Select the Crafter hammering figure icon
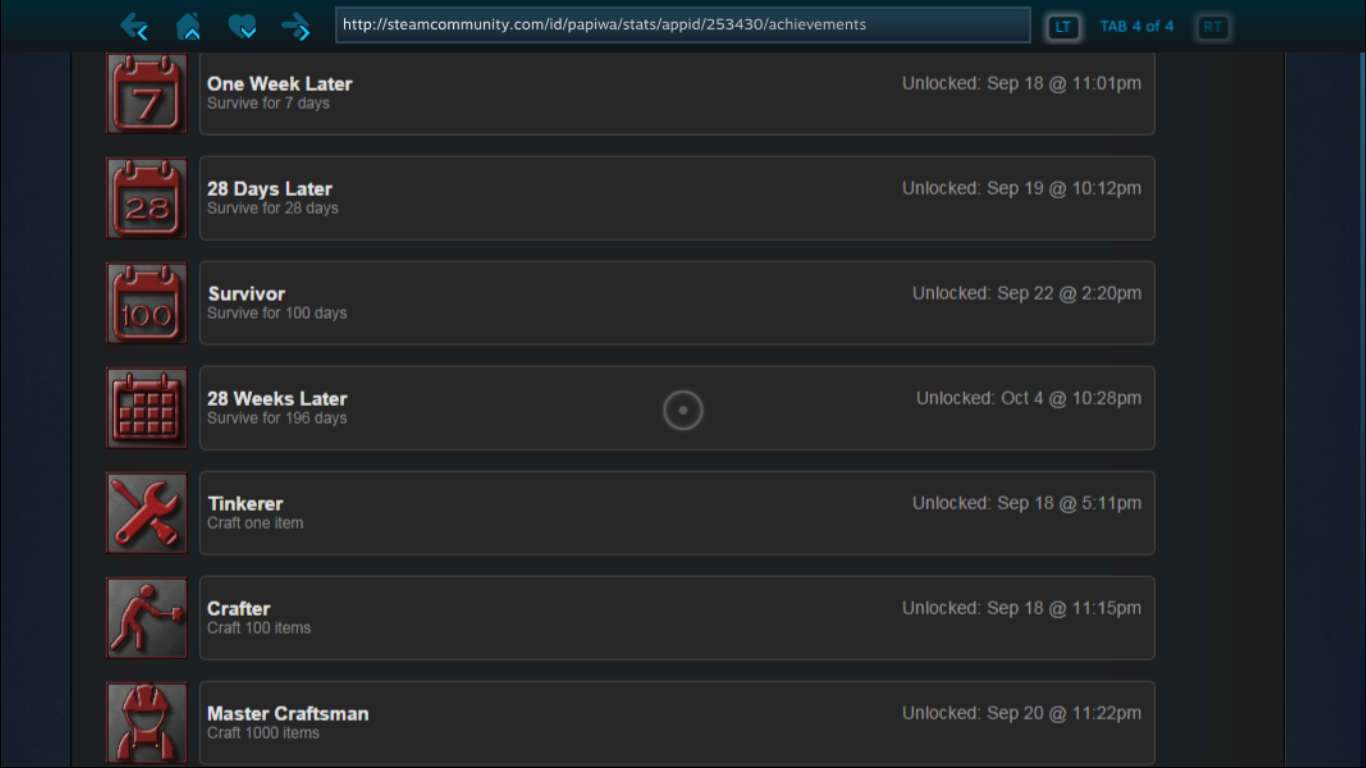The height and width of the screenshot is (768, 1366). coord(147,618)
